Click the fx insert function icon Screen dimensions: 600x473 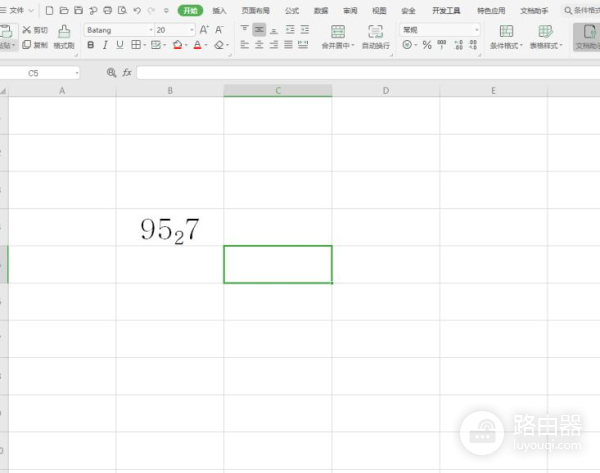[x=127, y=73]
